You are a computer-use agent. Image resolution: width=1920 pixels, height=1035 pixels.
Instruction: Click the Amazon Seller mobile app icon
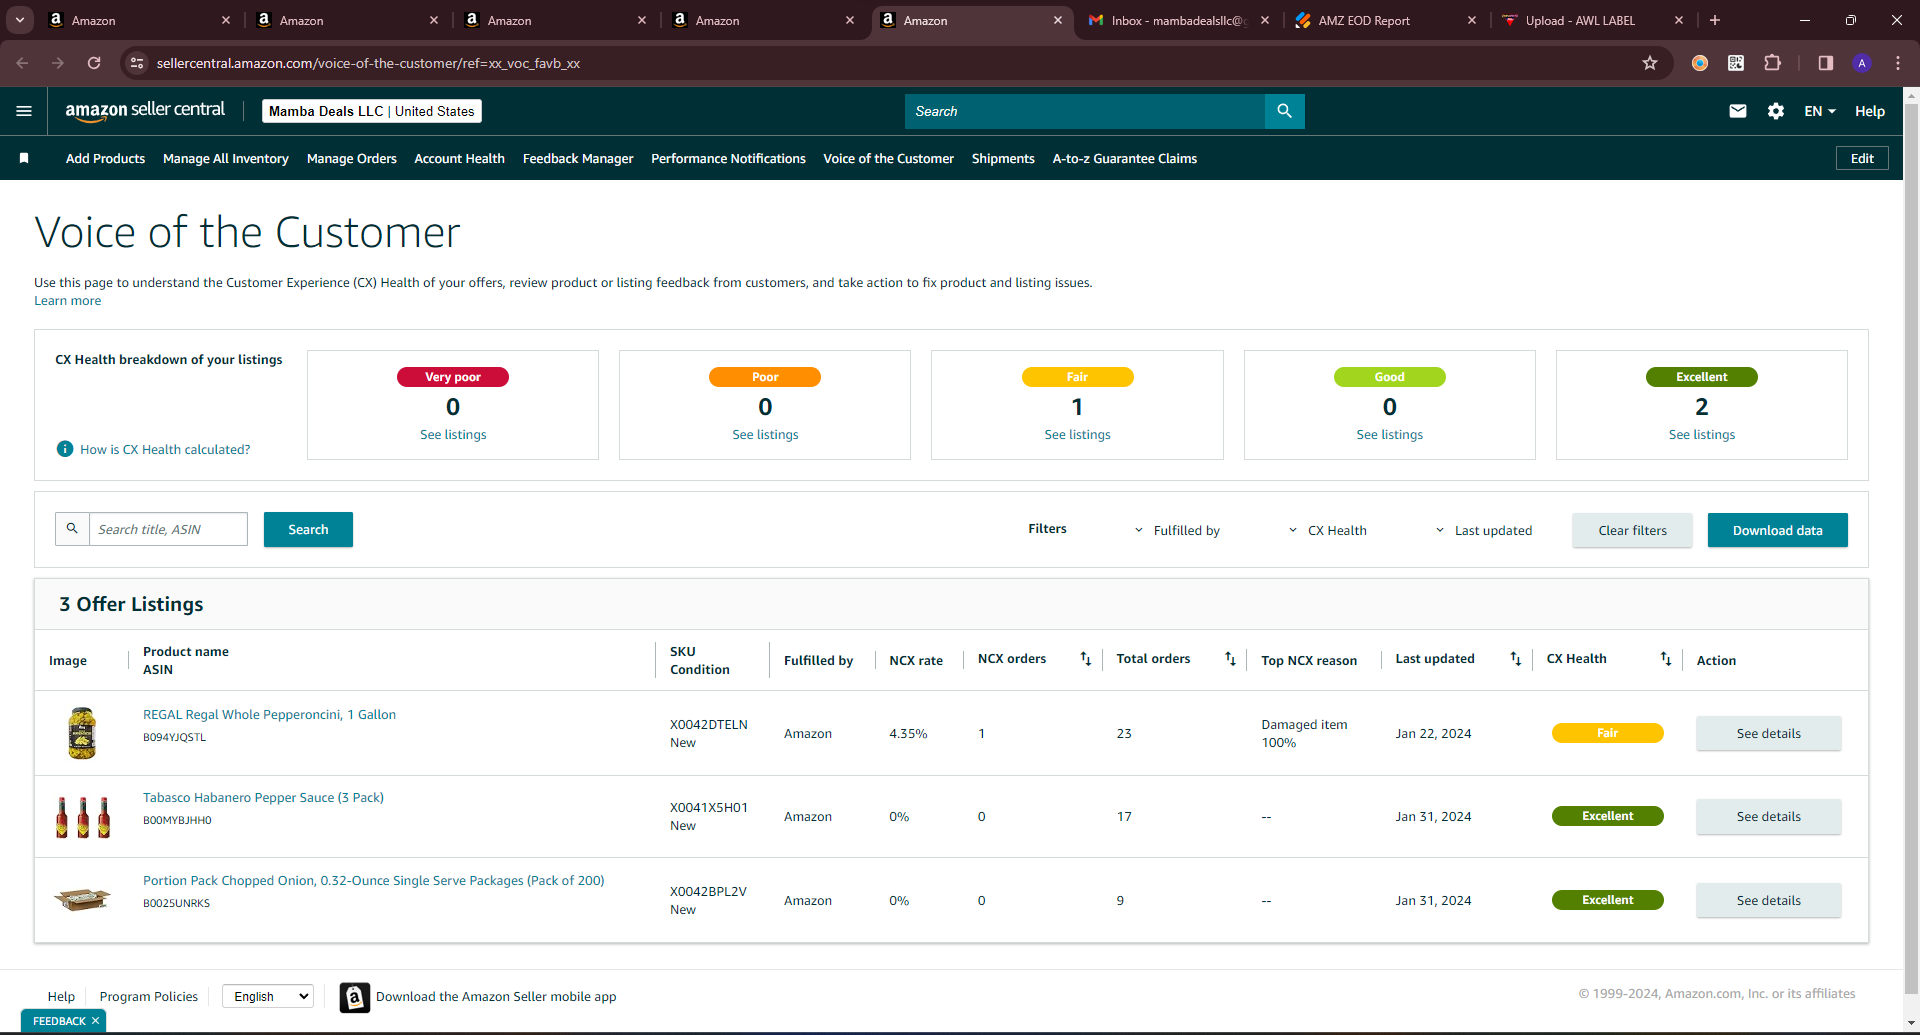pos(355,997)
